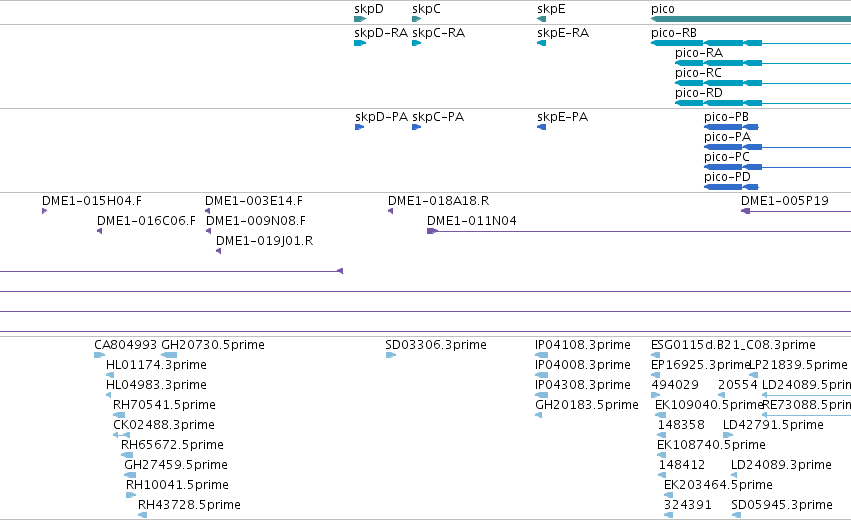Click clone DME1-009N08.F
This screenshot has width=851, height=520.
pyautogui.click(x=256, y=221)
